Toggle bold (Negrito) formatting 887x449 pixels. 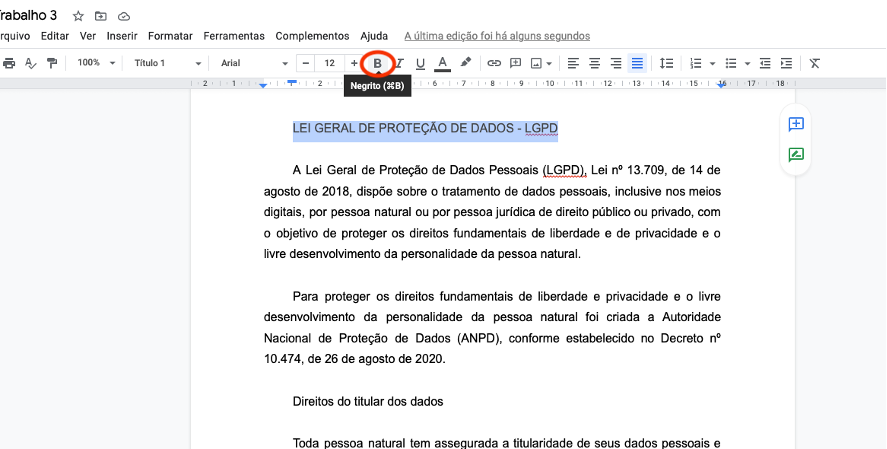[377, 63]
